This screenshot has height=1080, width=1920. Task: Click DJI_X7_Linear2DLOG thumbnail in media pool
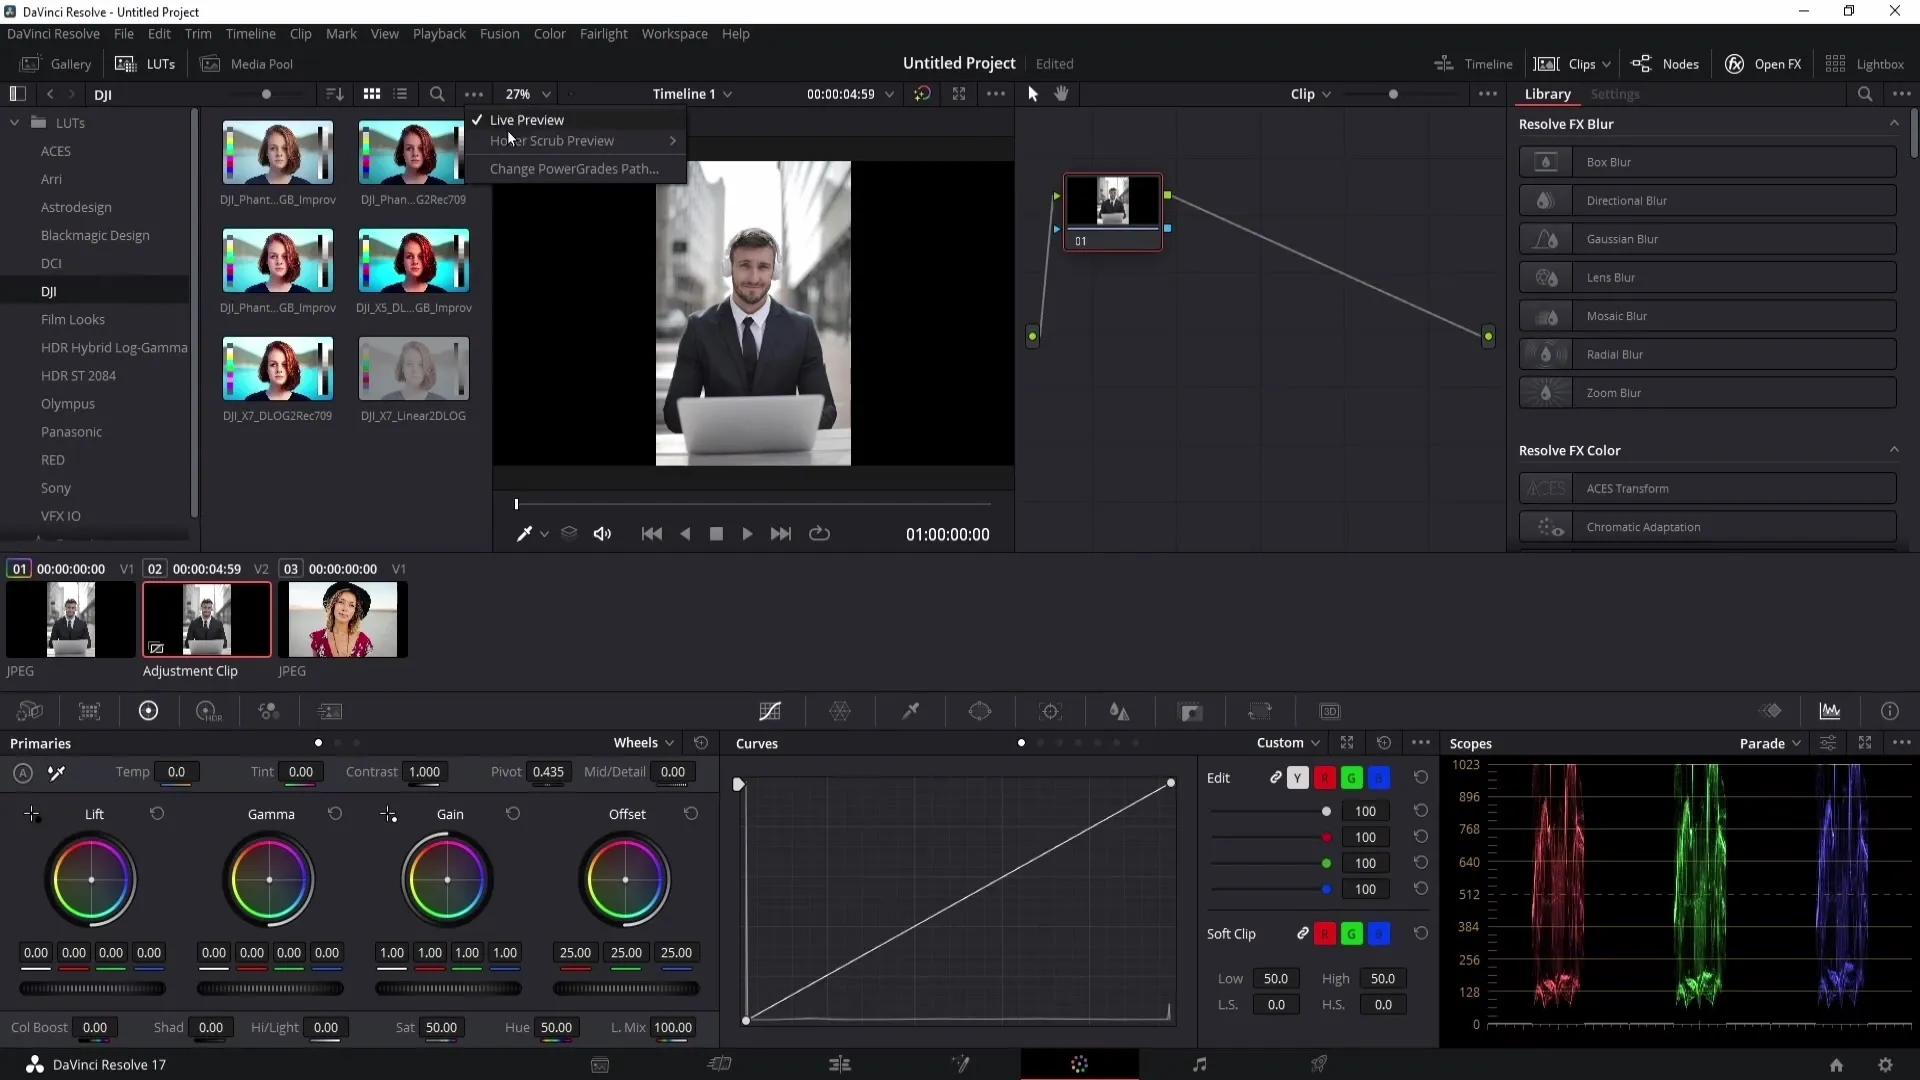413,369
